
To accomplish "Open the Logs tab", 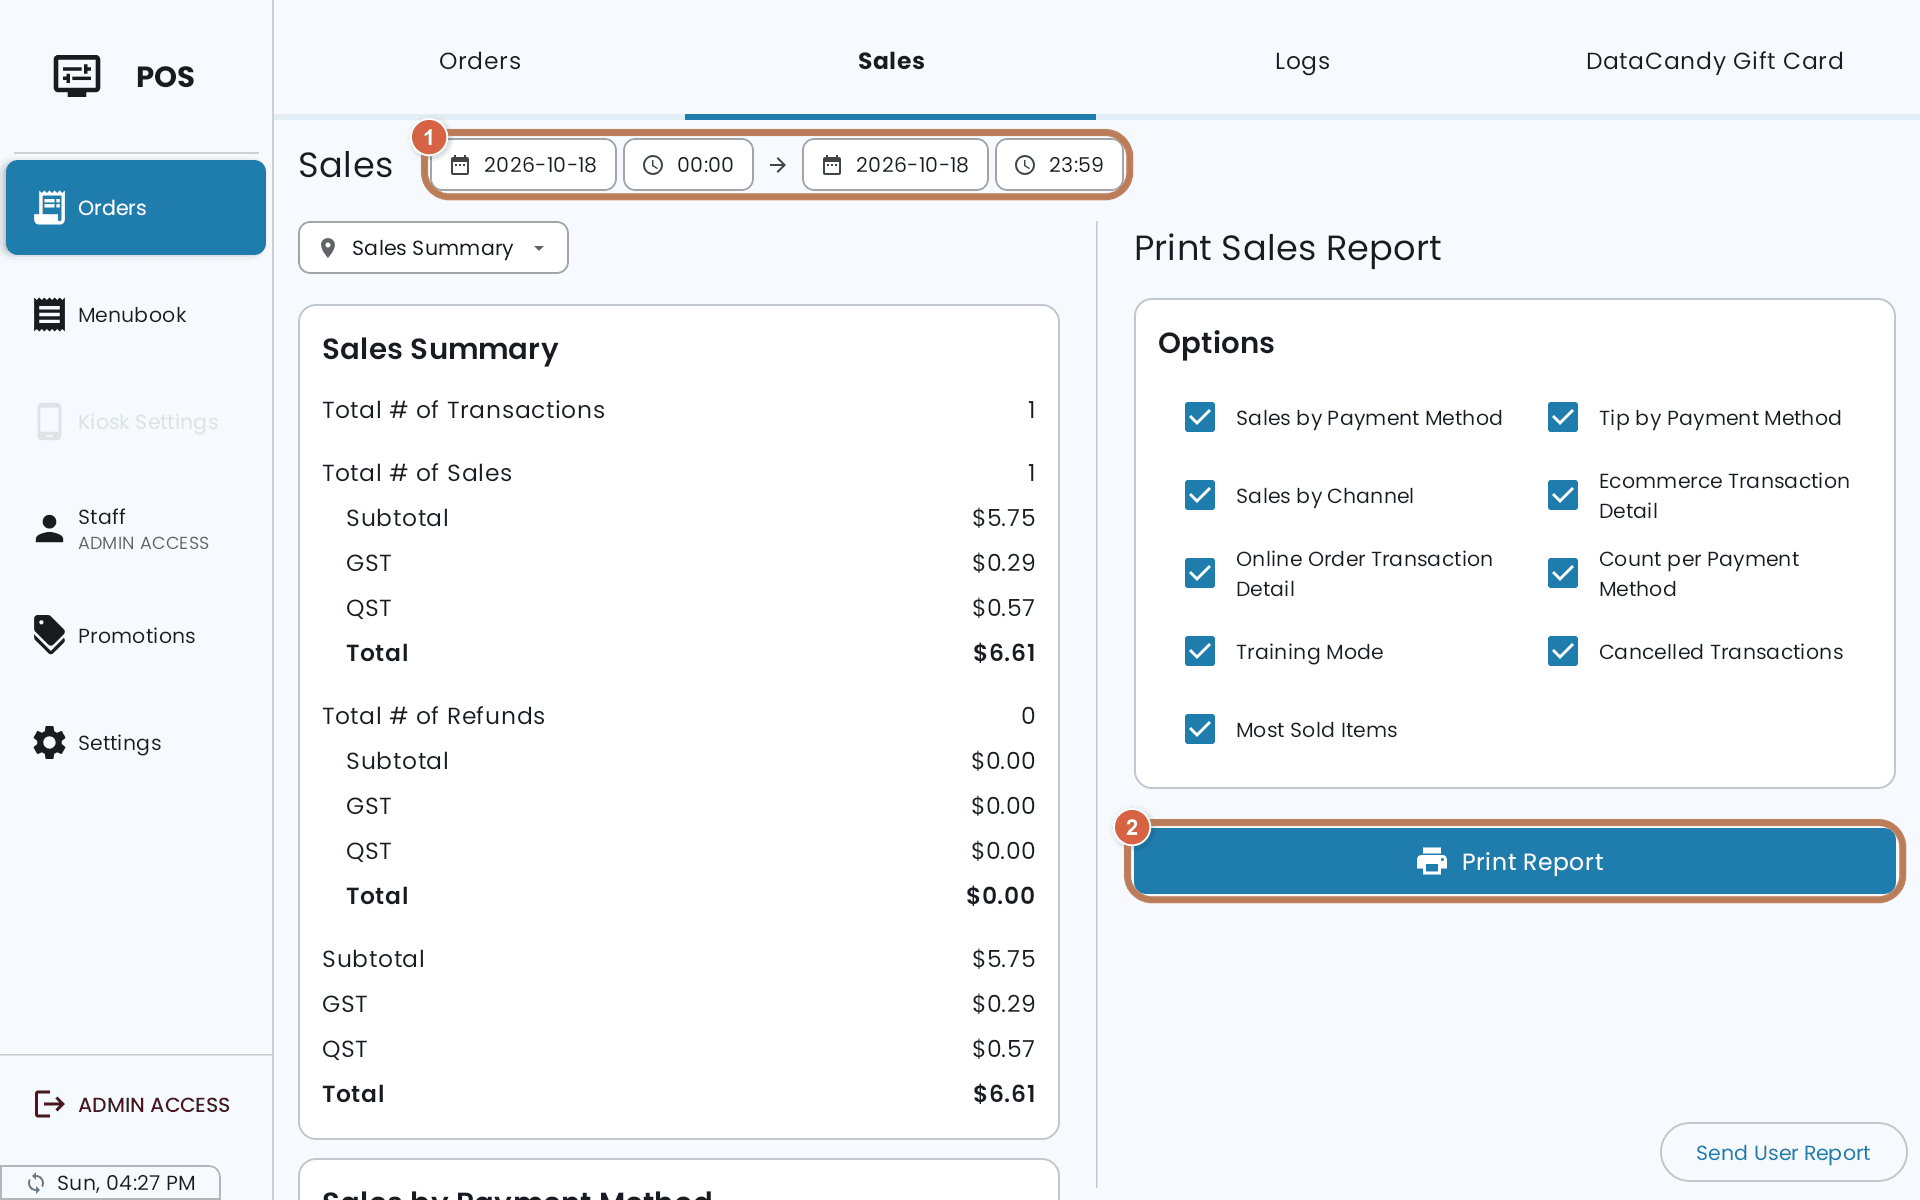I will (1302, 61).
